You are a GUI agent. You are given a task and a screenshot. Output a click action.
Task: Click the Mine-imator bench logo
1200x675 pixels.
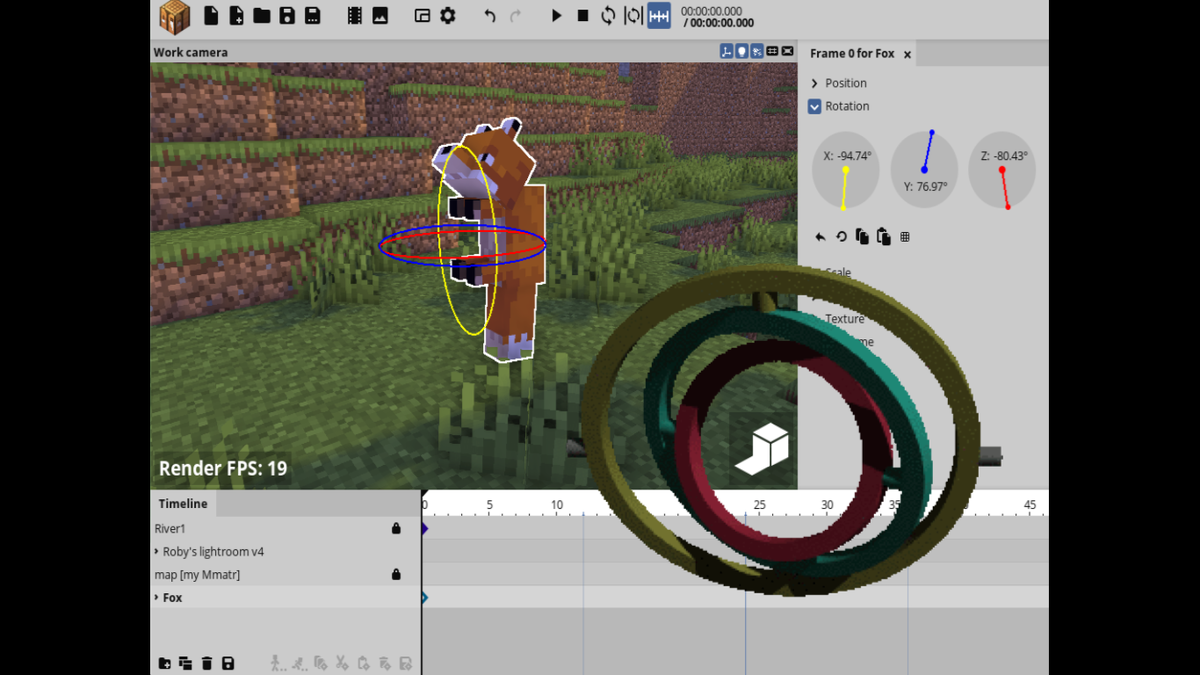click(175, 17)
